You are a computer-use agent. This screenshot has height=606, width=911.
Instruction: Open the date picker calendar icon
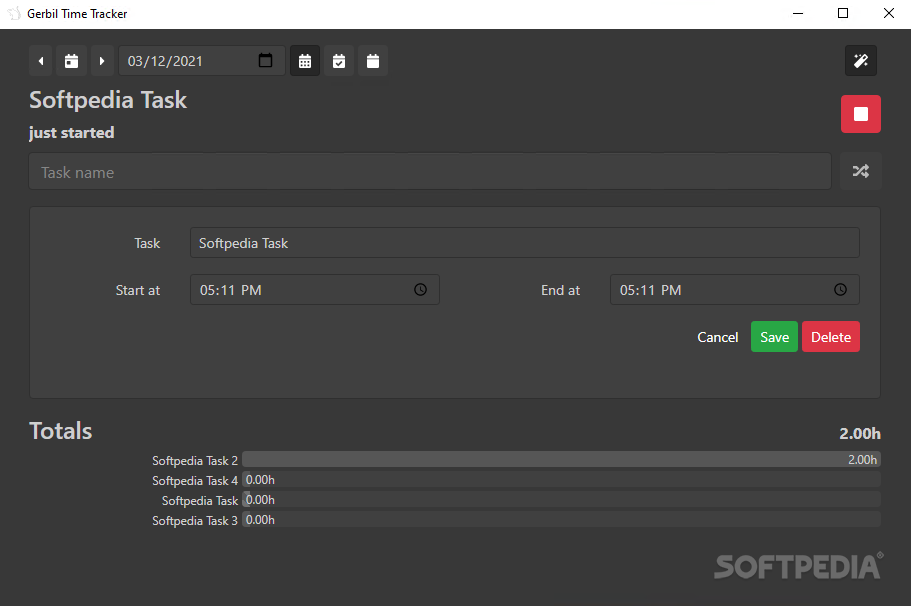(x=266, y=60)
